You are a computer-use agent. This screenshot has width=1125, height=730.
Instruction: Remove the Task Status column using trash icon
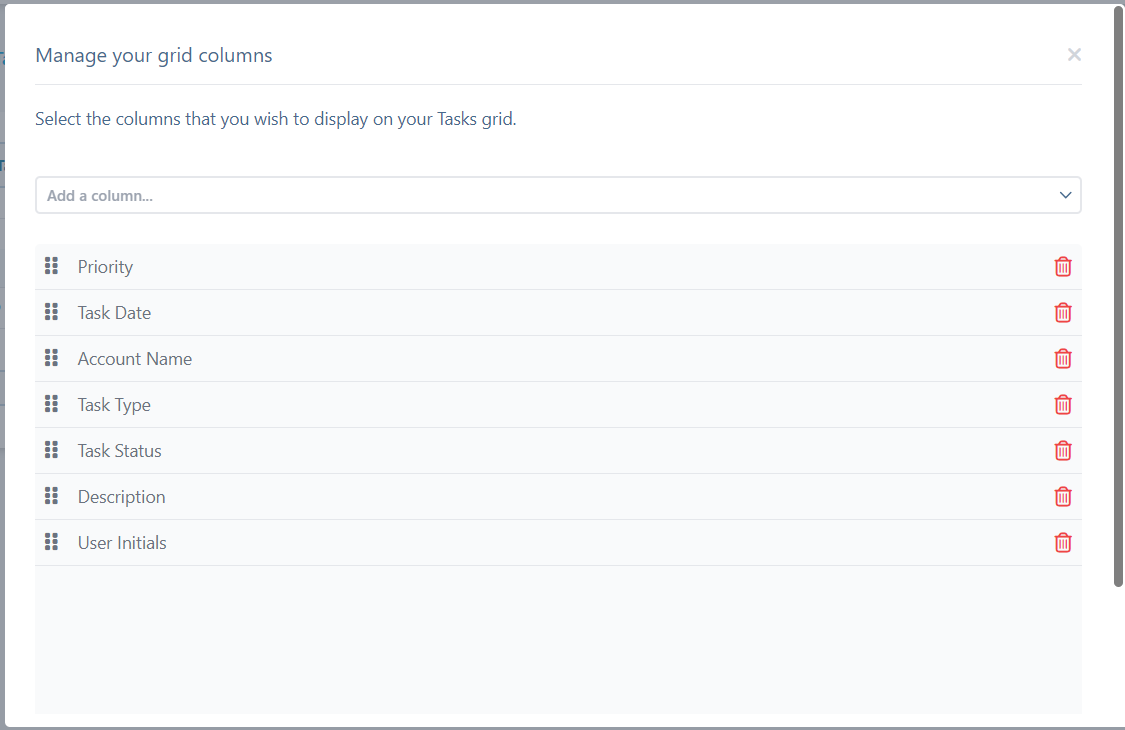1063,450
